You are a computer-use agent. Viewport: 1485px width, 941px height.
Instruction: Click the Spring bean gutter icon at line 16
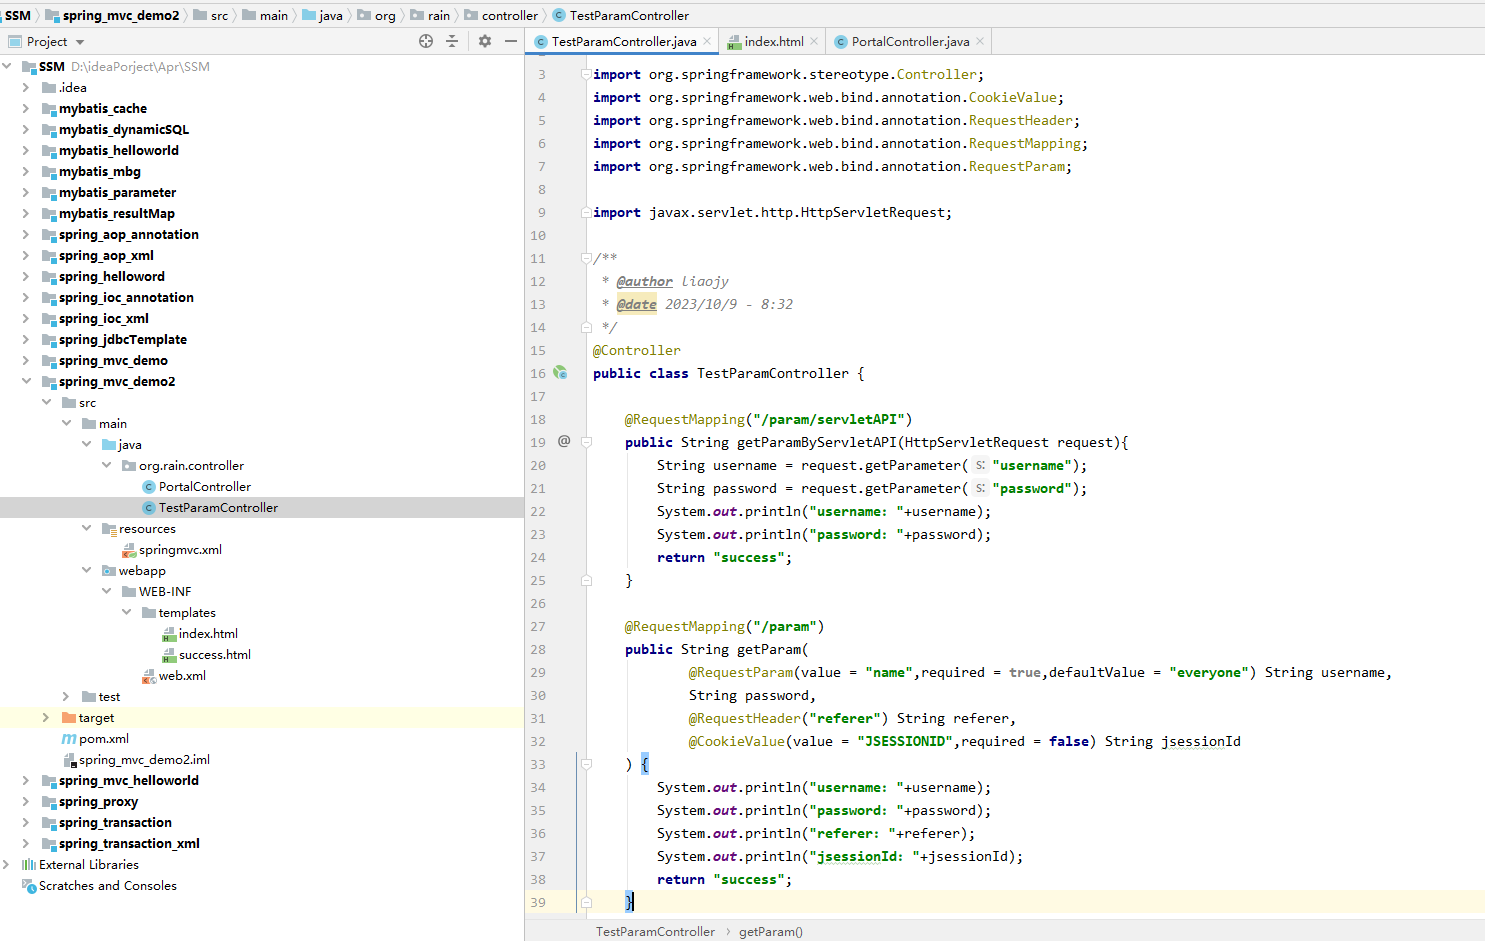coord(561,372)
